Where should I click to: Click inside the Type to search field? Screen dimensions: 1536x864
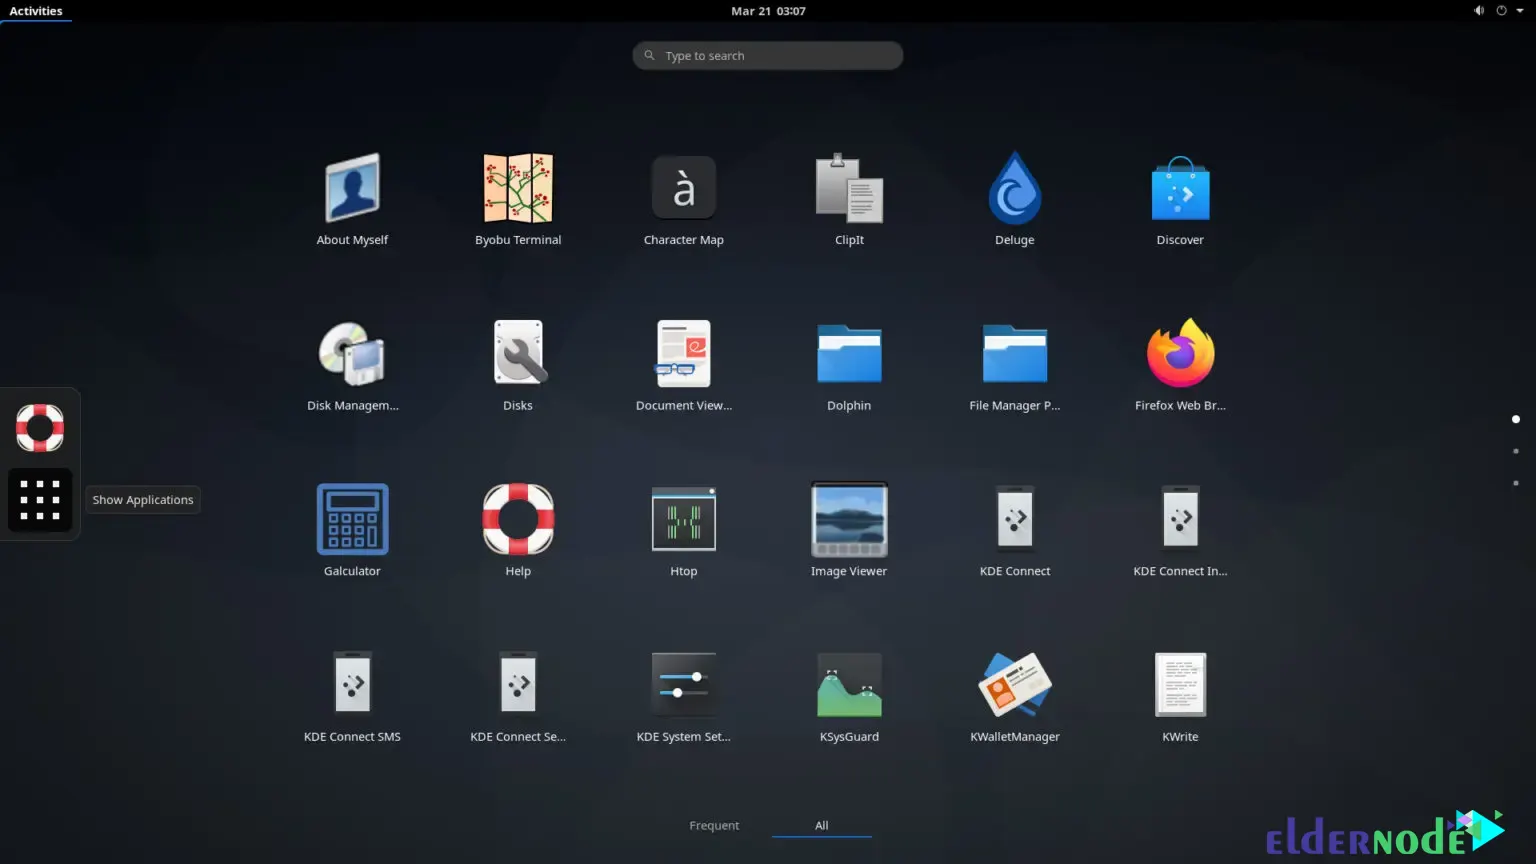click(x=767, y=55)
